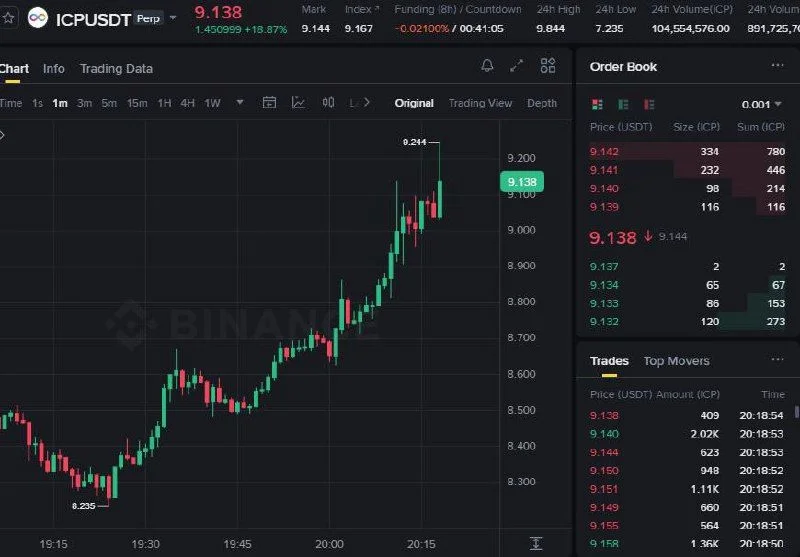The height and width of the screenshot is (557, 800).
Task: Click trades list scrollbar
Action: [x=796, y=411]
